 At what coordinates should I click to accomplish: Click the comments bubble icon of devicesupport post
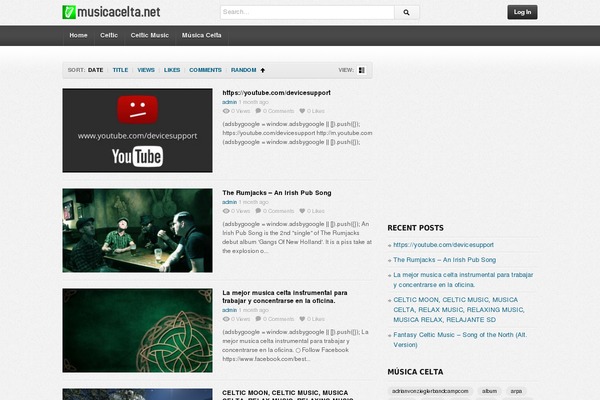(258, 111)
